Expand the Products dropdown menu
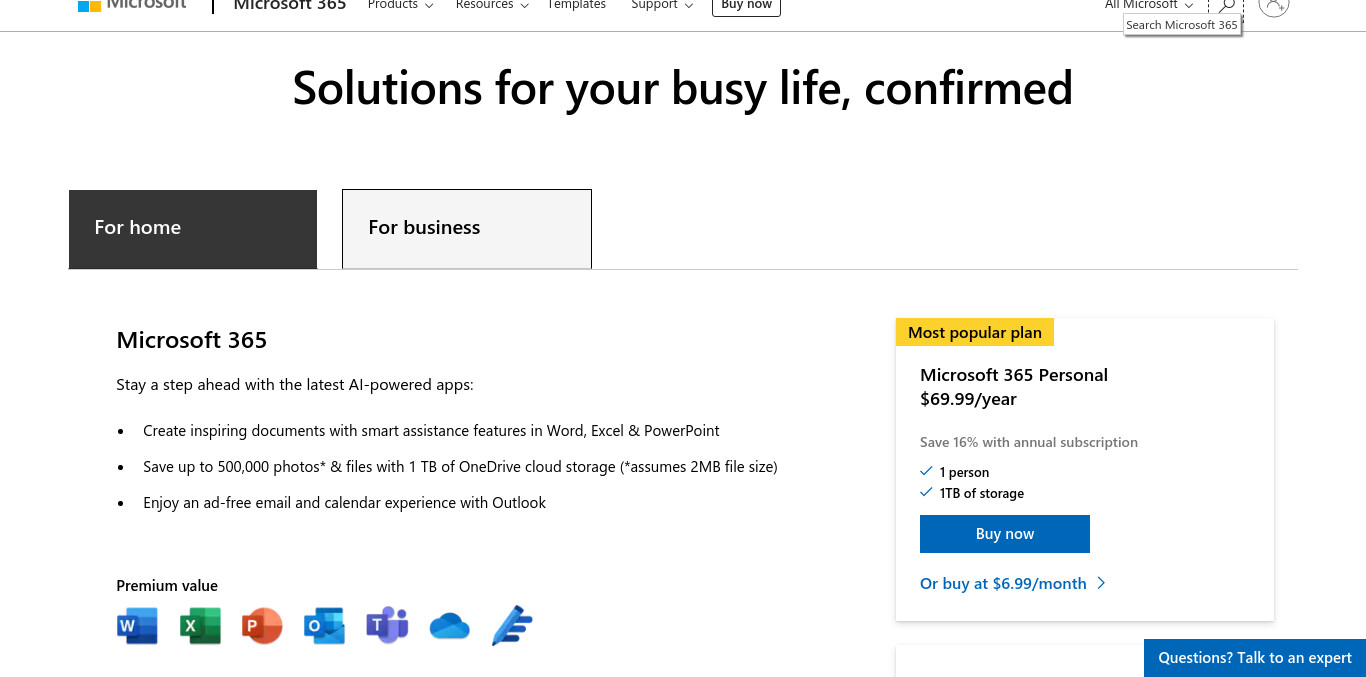 click(x=400, y=5)
